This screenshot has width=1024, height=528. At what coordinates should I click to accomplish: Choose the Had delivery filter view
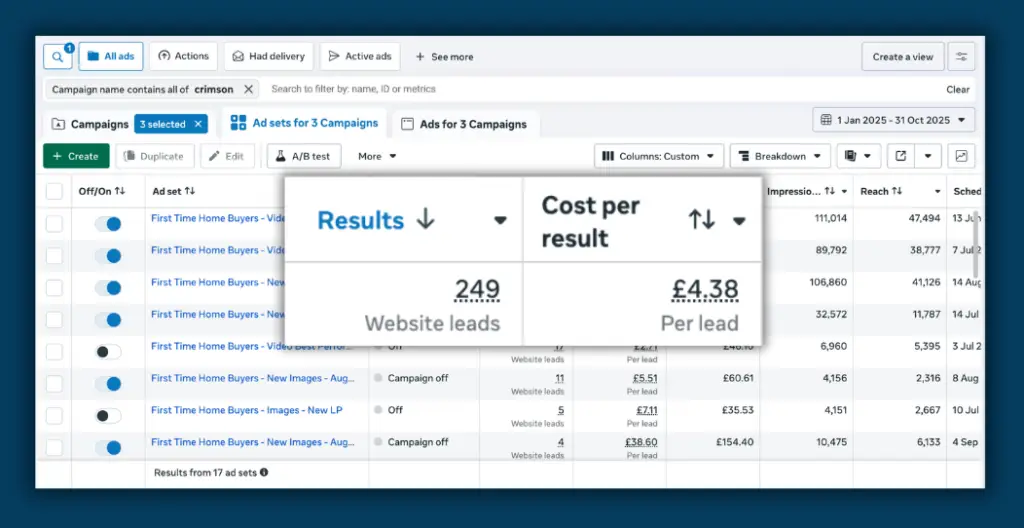pyautogui.click(x=269, y=57)
